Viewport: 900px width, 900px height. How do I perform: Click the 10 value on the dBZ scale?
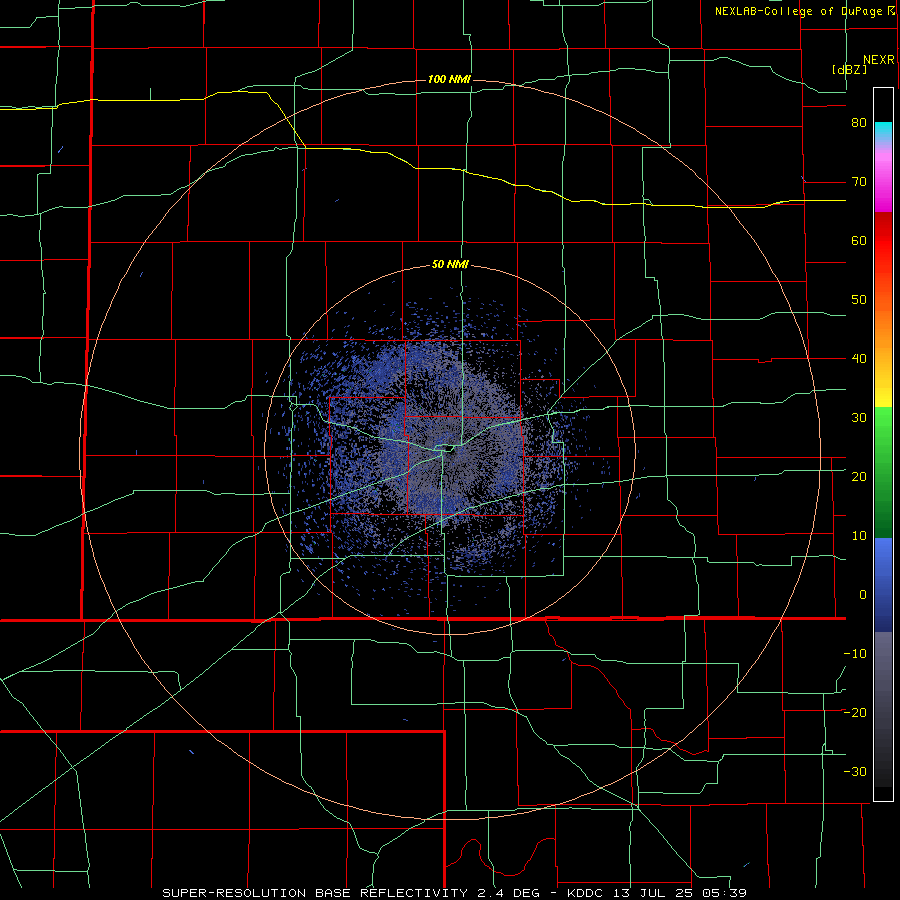[859, 536]
